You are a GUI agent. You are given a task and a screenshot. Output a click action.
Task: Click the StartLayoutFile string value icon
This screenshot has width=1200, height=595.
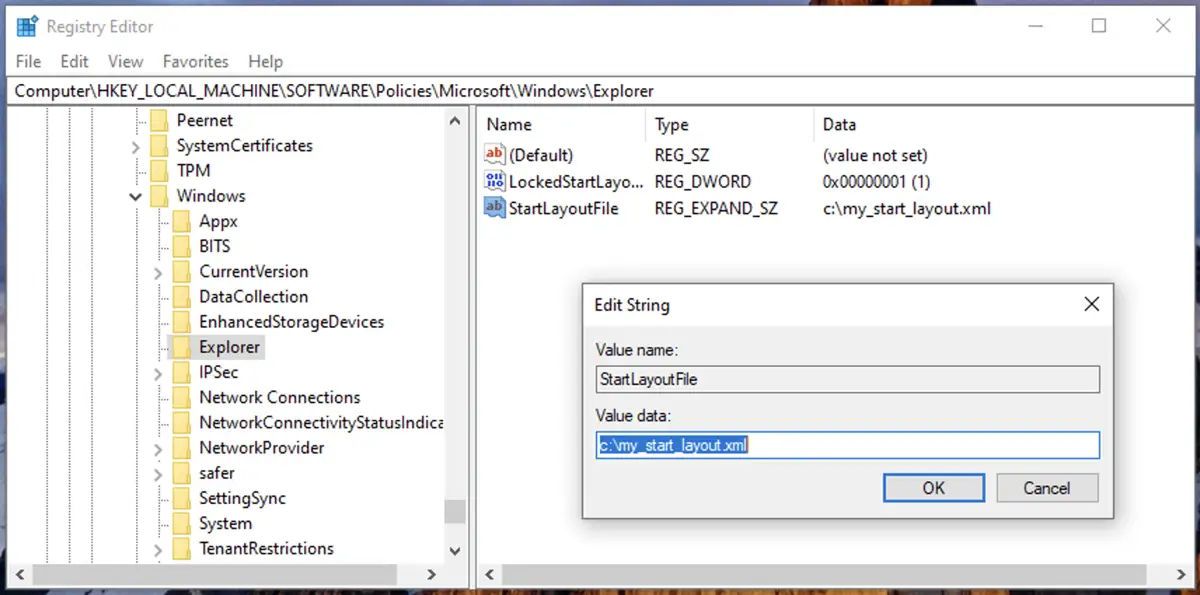[494, 208]
